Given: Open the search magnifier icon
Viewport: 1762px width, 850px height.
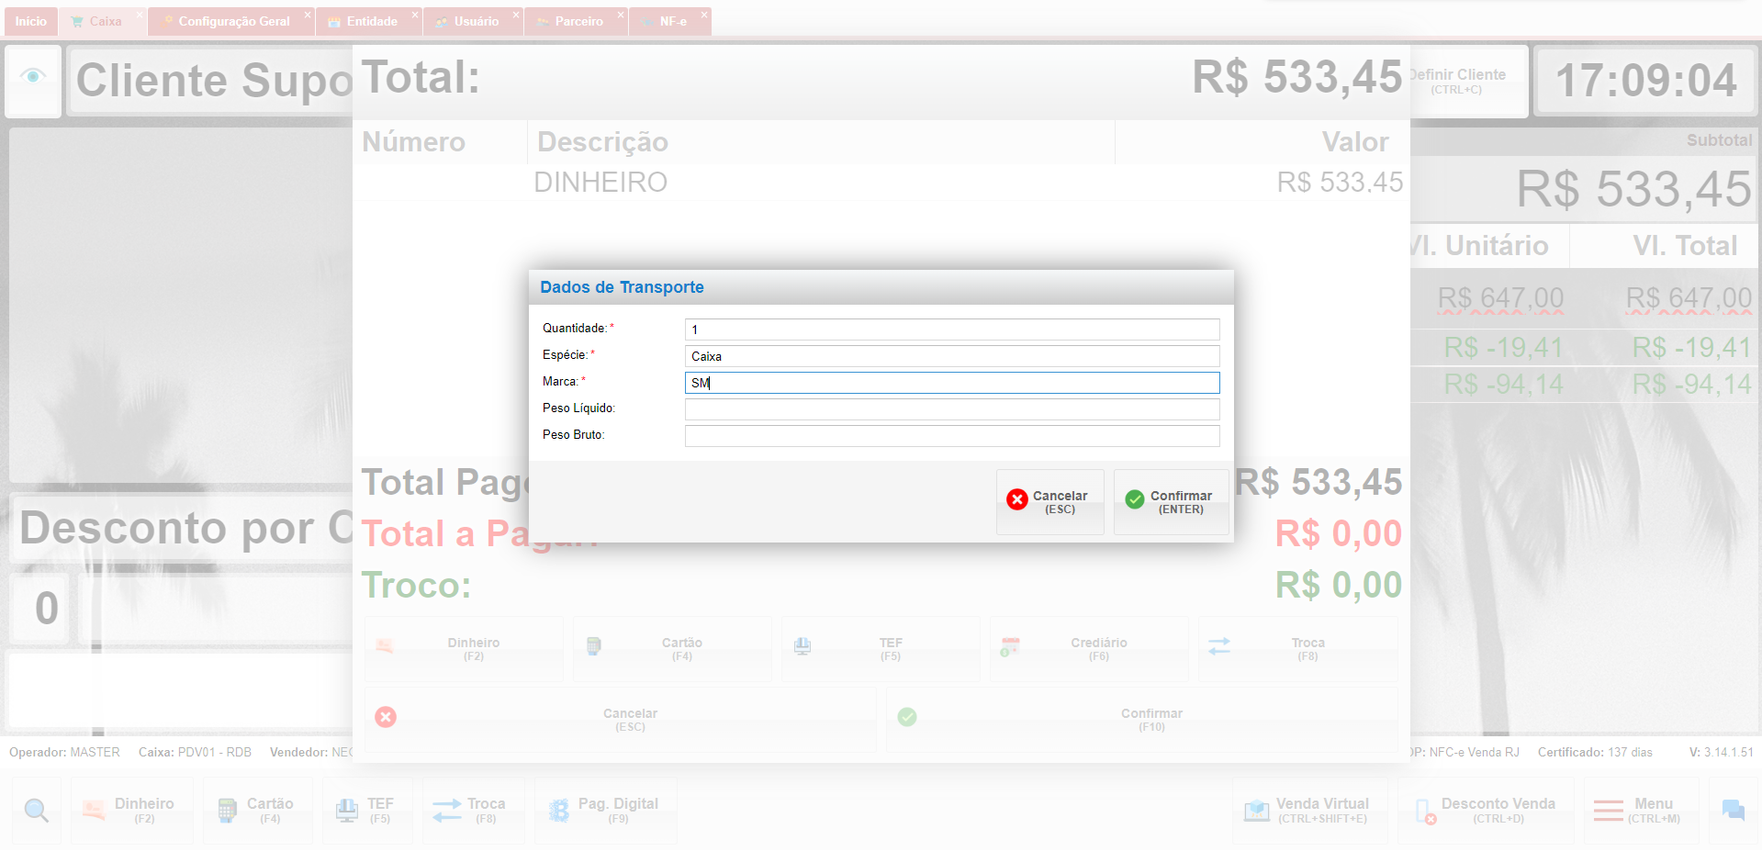Looking at the screenshot, I should 36,810.
